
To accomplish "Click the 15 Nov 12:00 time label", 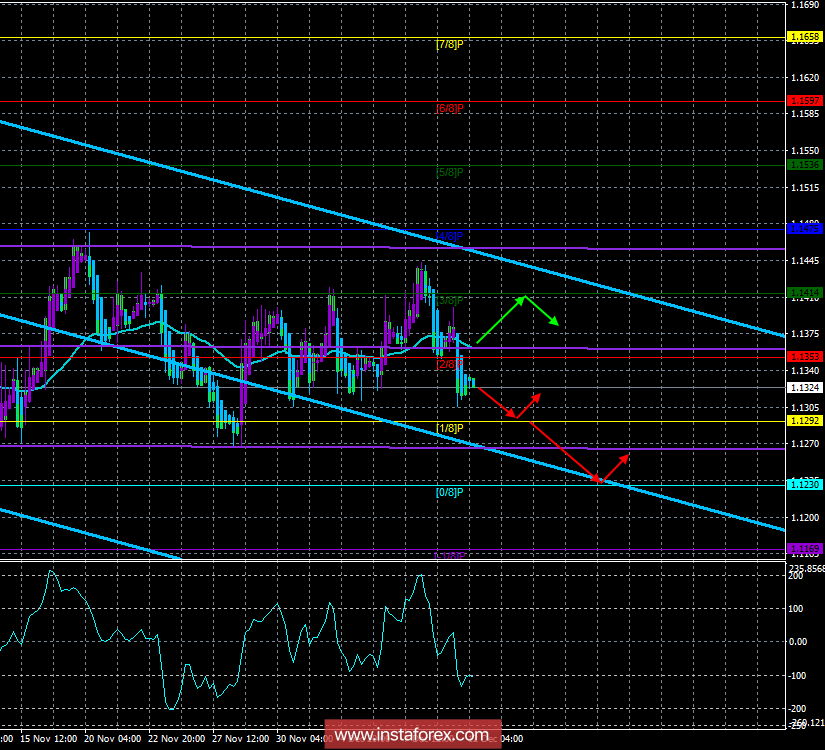I will [x=49, y=740].
